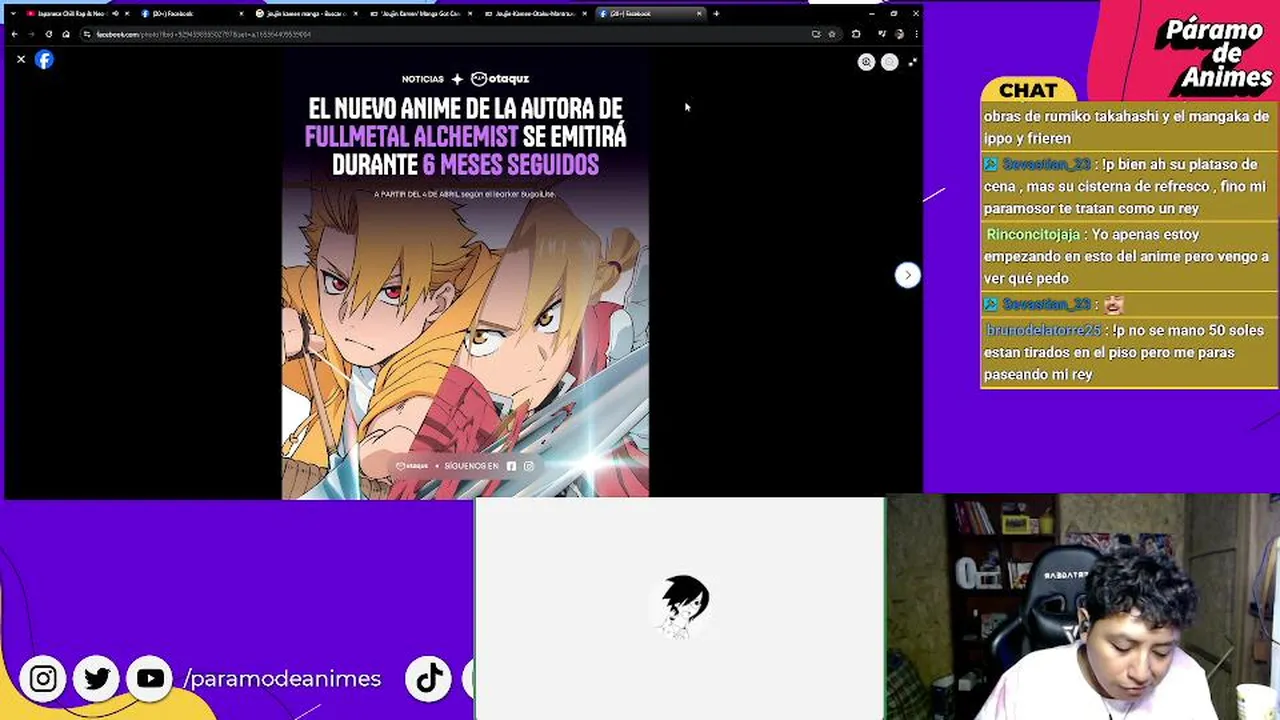The width and height of the screenshot is (1280, 720).
Task: Mute the Japanese Chill Rap tab audio
Action: click(x=115, y=14)
